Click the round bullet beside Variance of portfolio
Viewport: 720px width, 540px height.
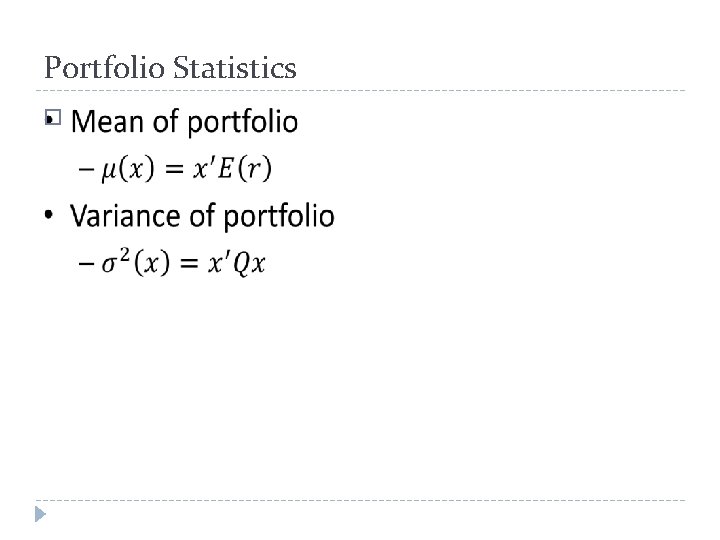click(49, 214)
